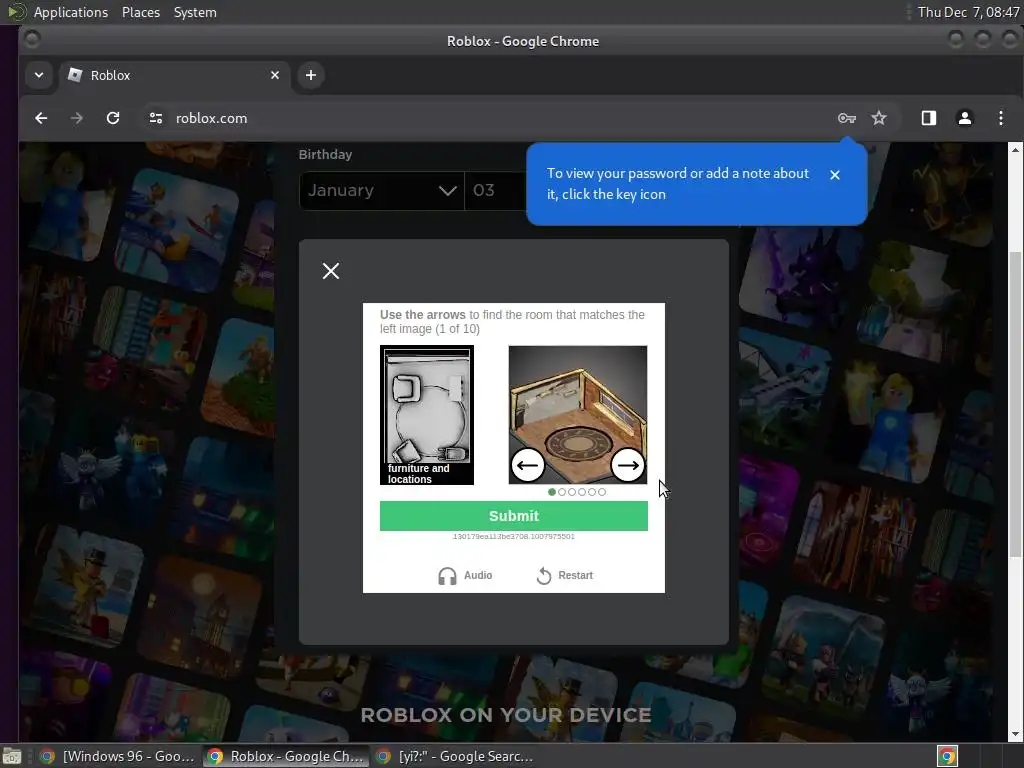The height and width of the screenshot is (768, 1024).
Task: Click the furniture and locations reference image
Action: (x=427, y=415)
